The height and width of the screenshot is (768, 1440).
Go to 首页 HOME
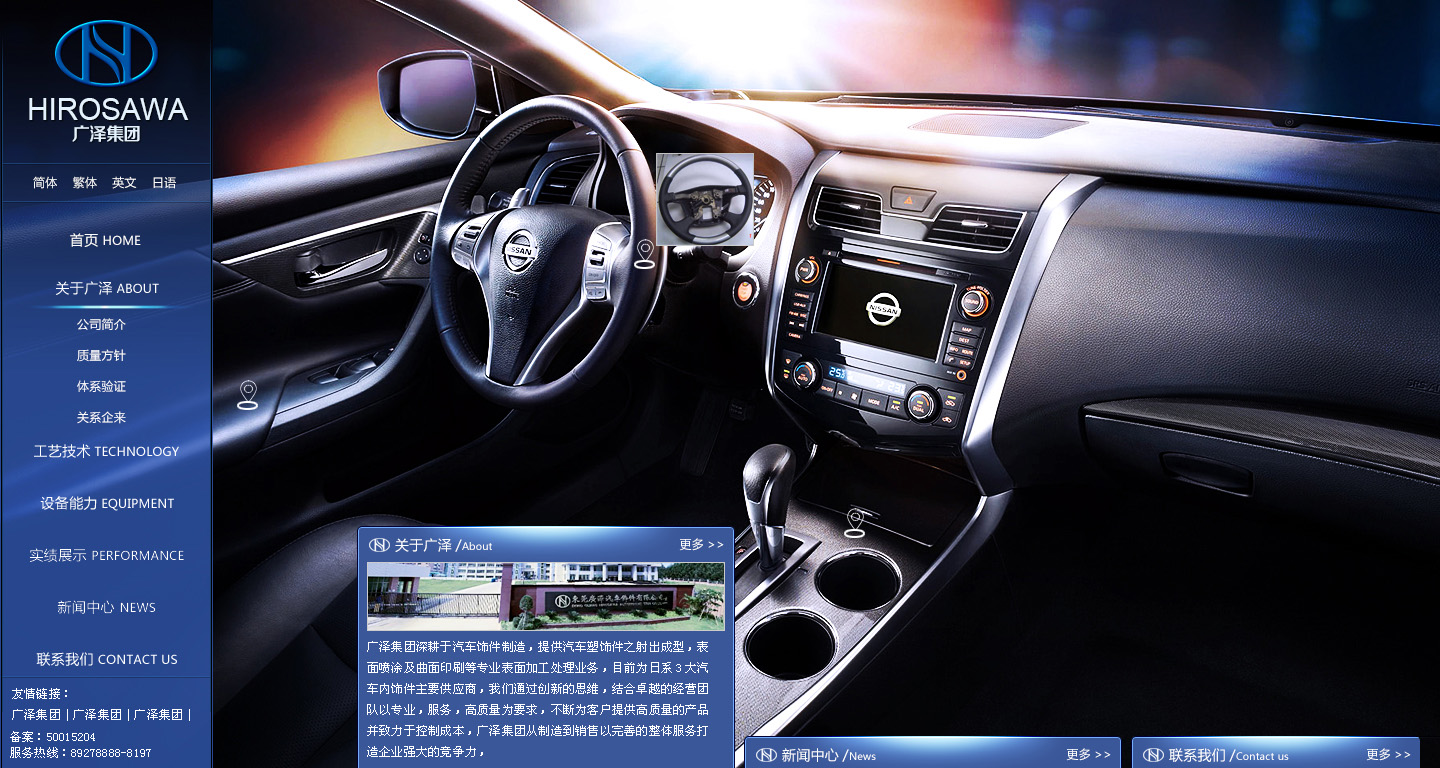point(105,240)
